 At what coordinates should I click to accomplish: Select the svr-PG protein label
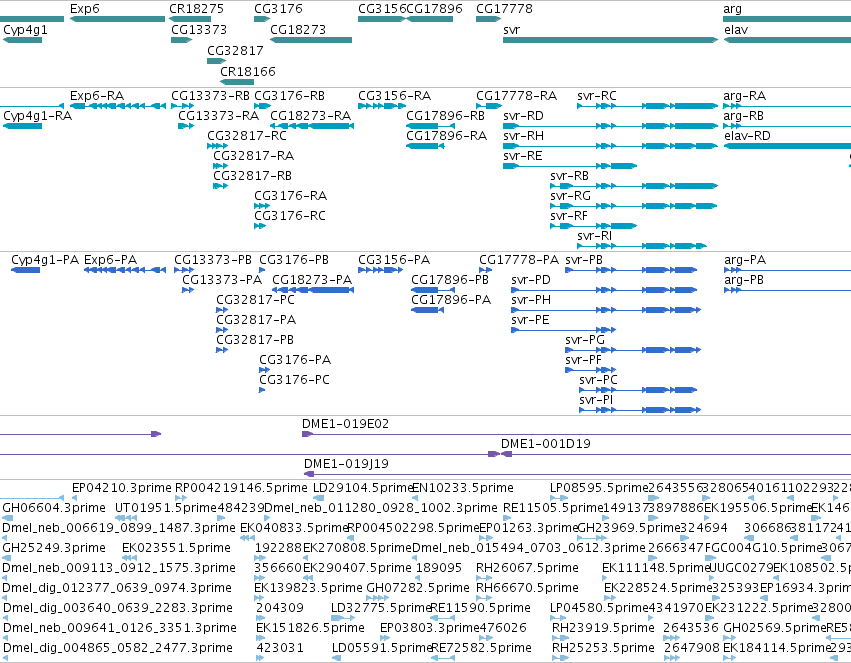click(585, 340)
